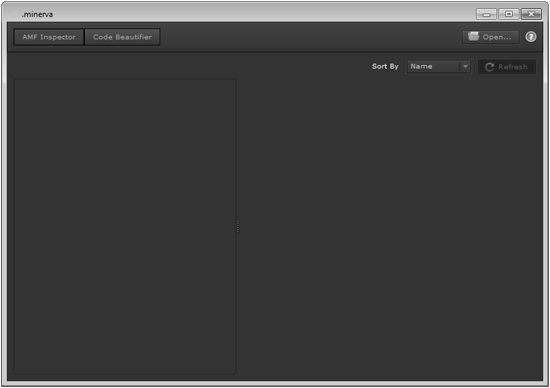
Task: Switch to the AMF Inspector tab
Action: (49, 37)
